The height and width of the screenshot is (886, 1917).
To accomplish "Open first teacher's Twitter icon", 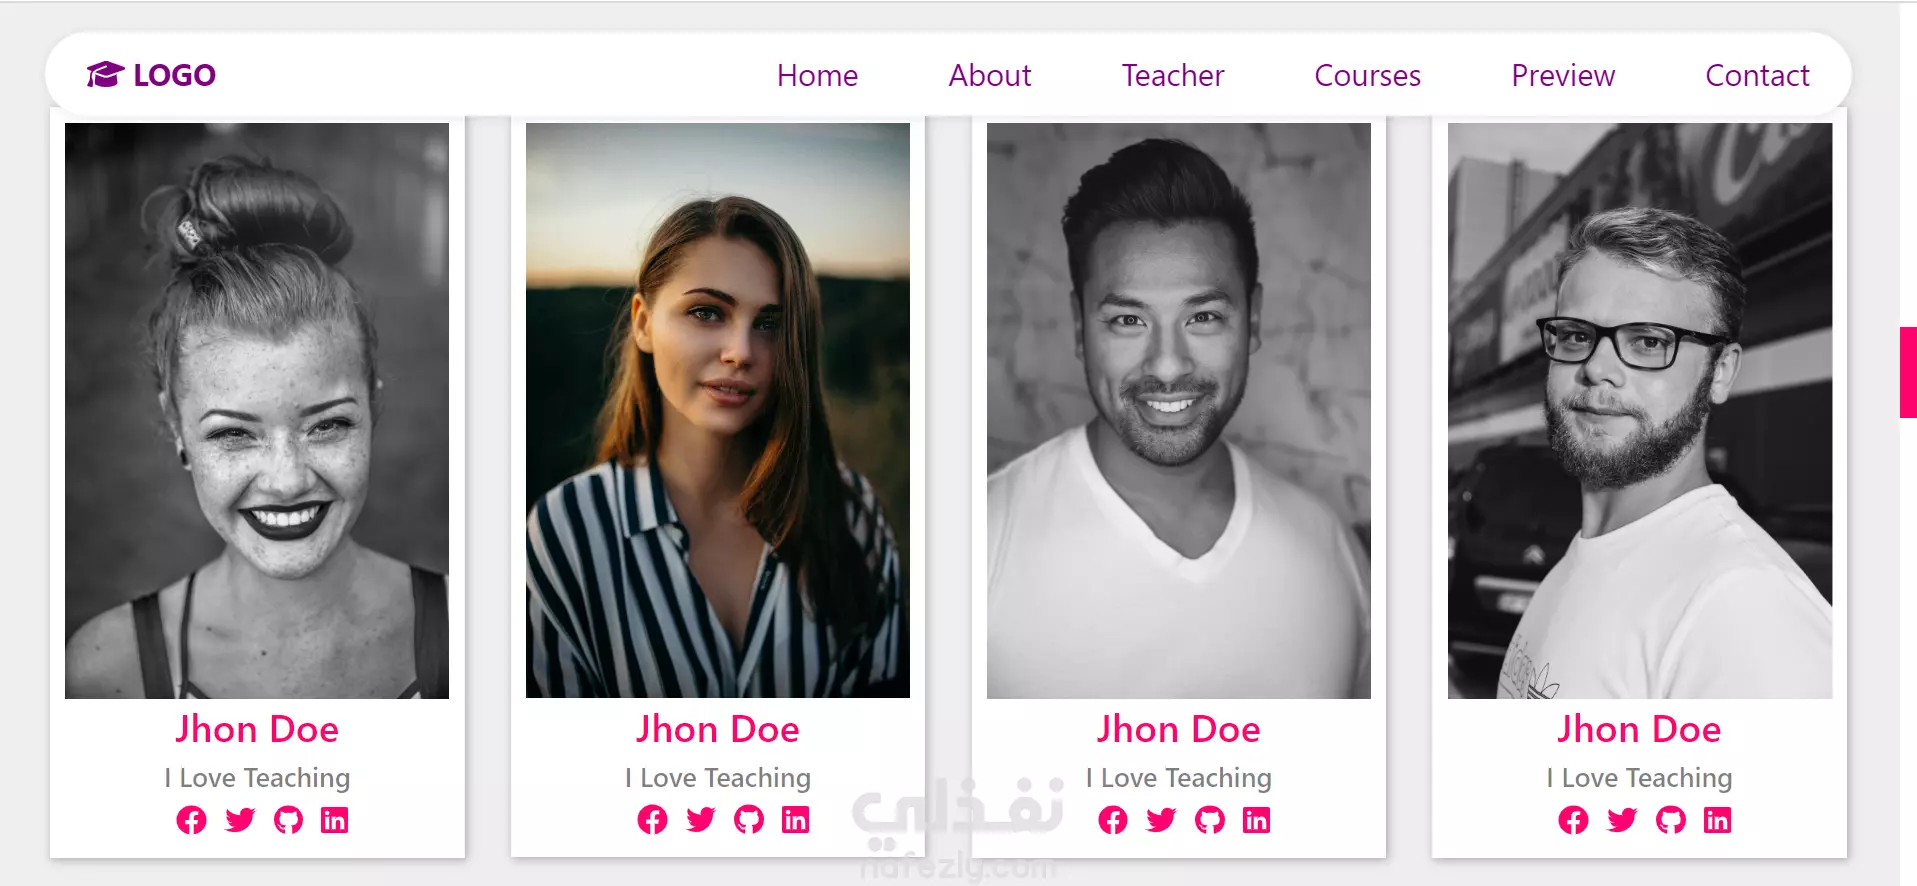I will (240, 820).
